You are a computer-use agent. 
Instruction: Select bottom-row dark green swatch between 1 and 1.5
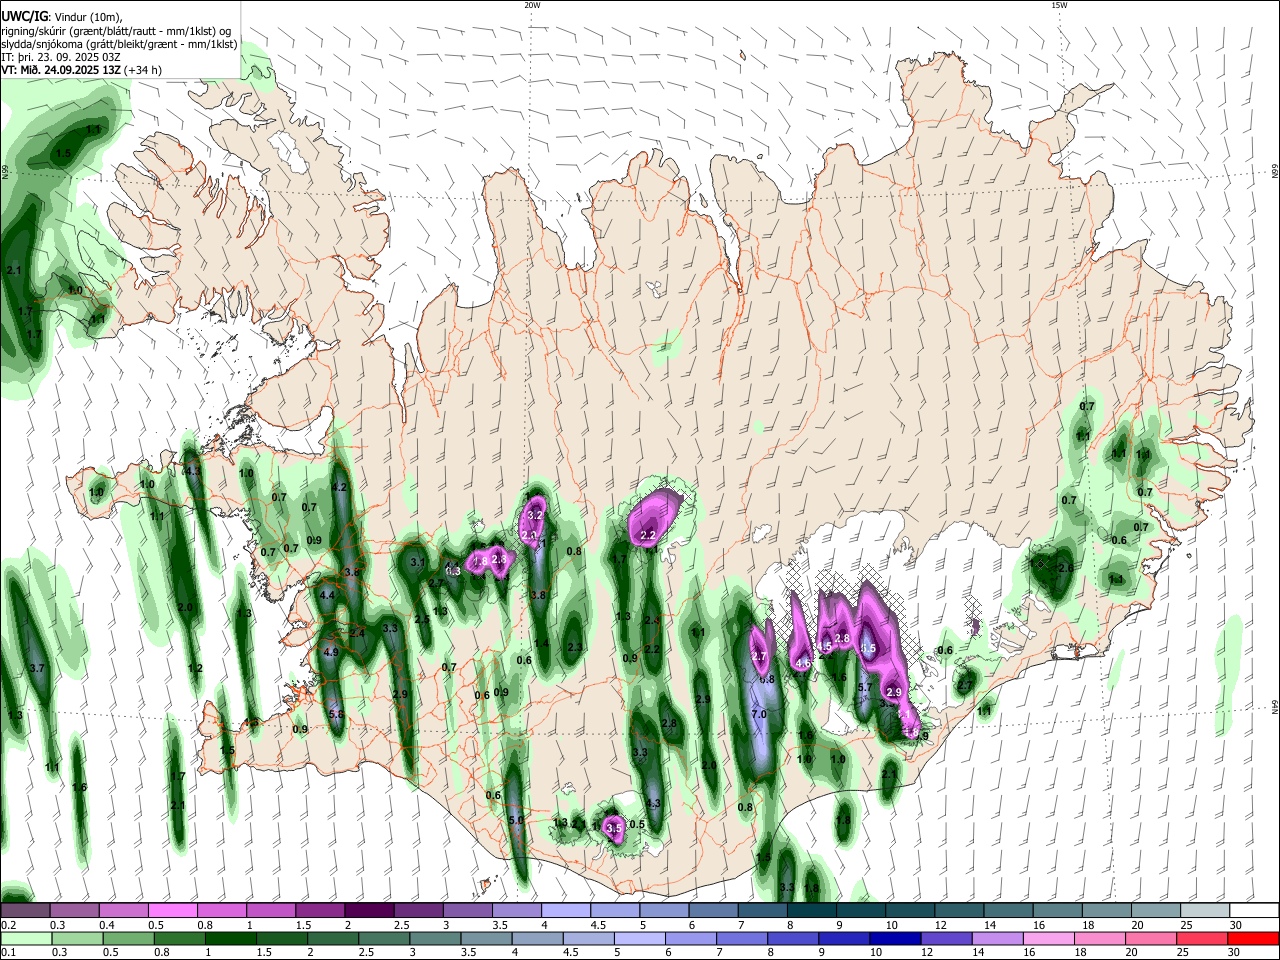230,938
